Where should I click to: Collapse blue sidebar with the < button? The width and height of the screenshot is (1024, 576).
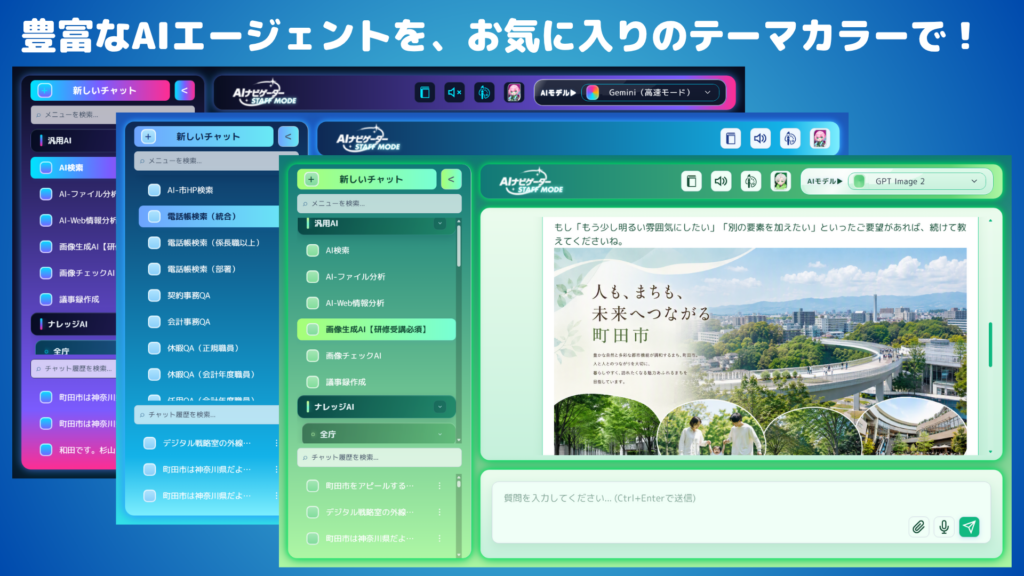tap(288, 136)
